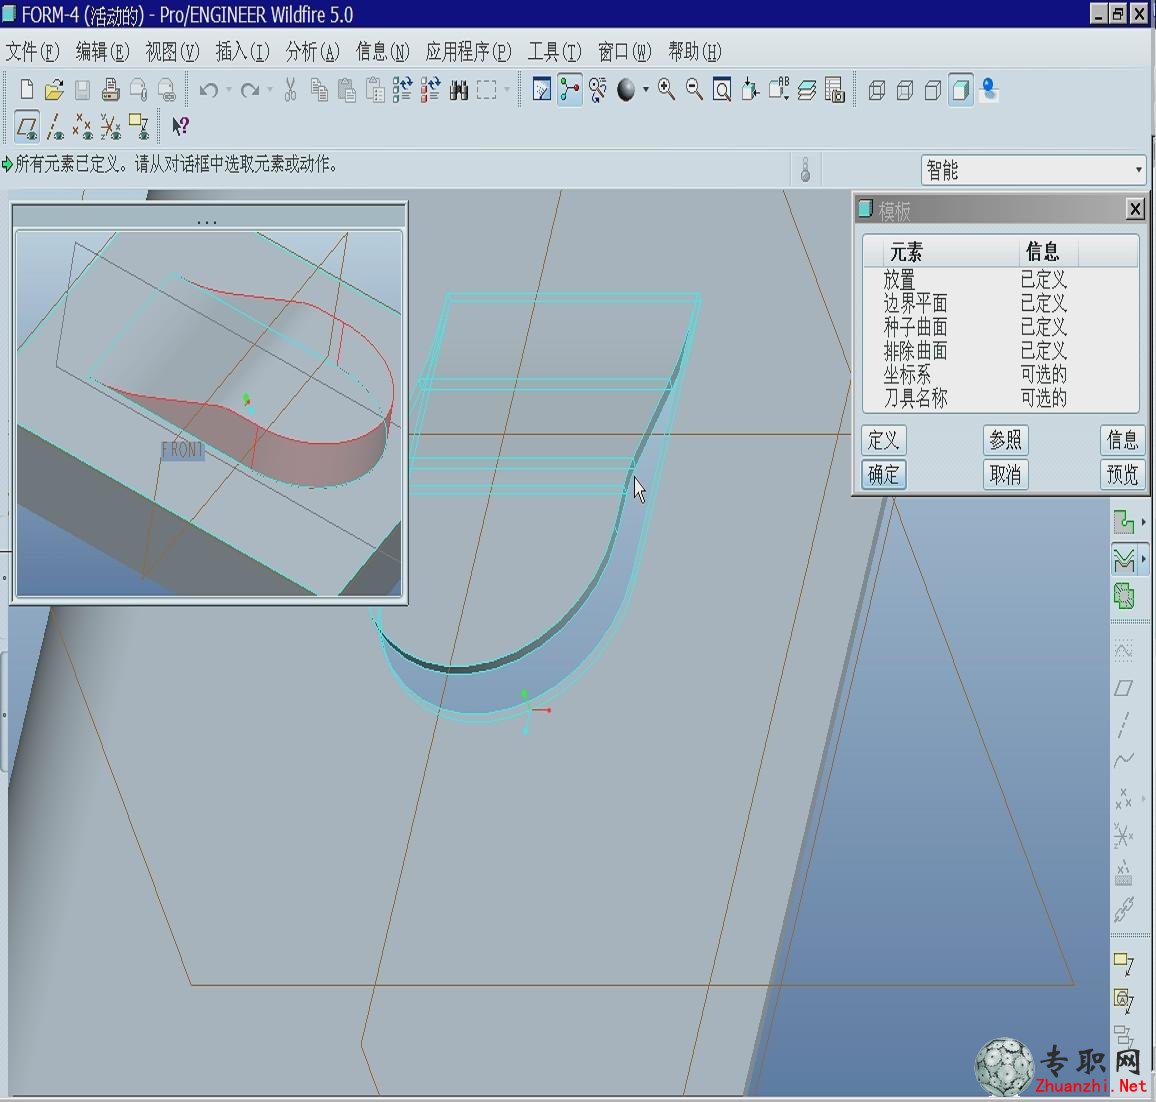
Task: Switch to Hidden Line display
Action: 905,90
